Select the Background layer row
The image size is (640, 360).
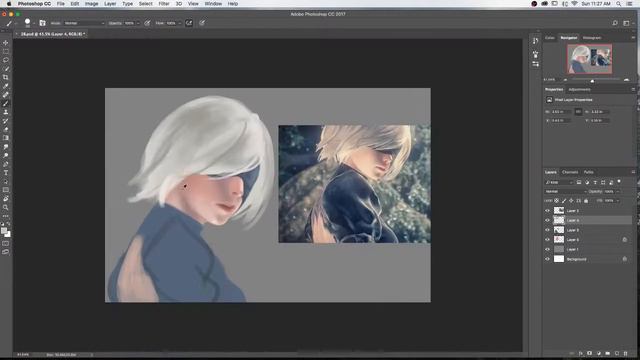(588, 259)
